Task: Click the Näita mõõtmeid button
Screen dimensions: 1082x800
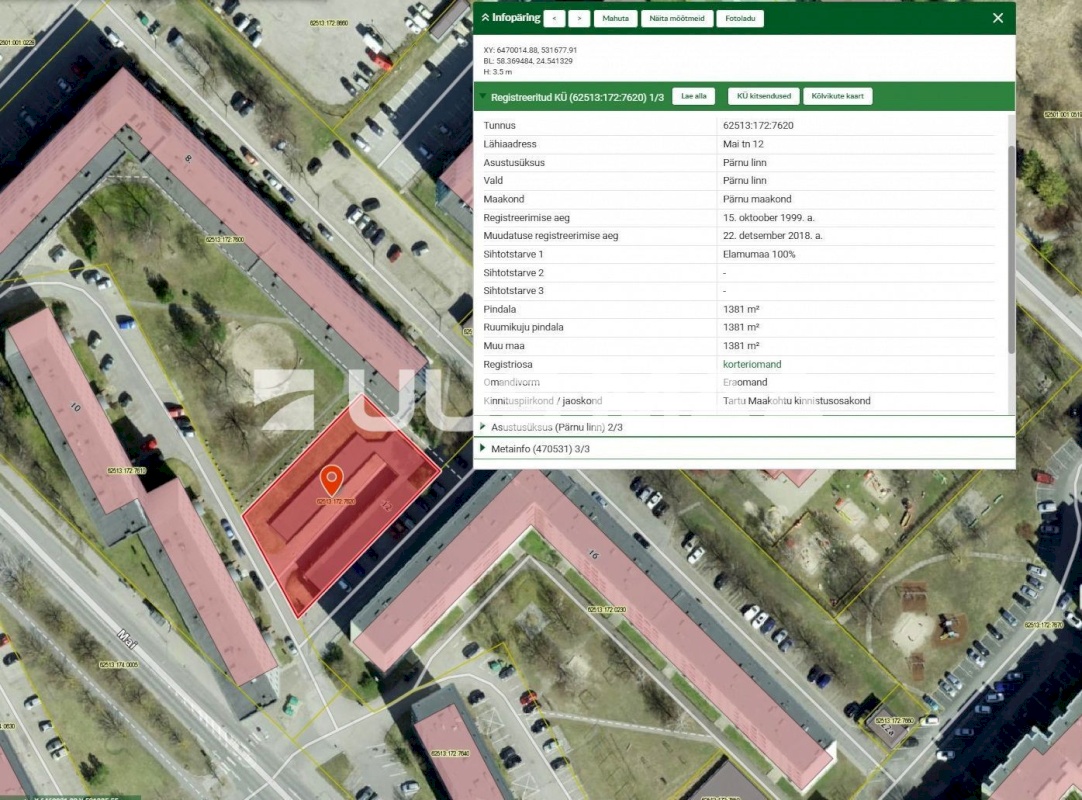Action: (677, 19)
